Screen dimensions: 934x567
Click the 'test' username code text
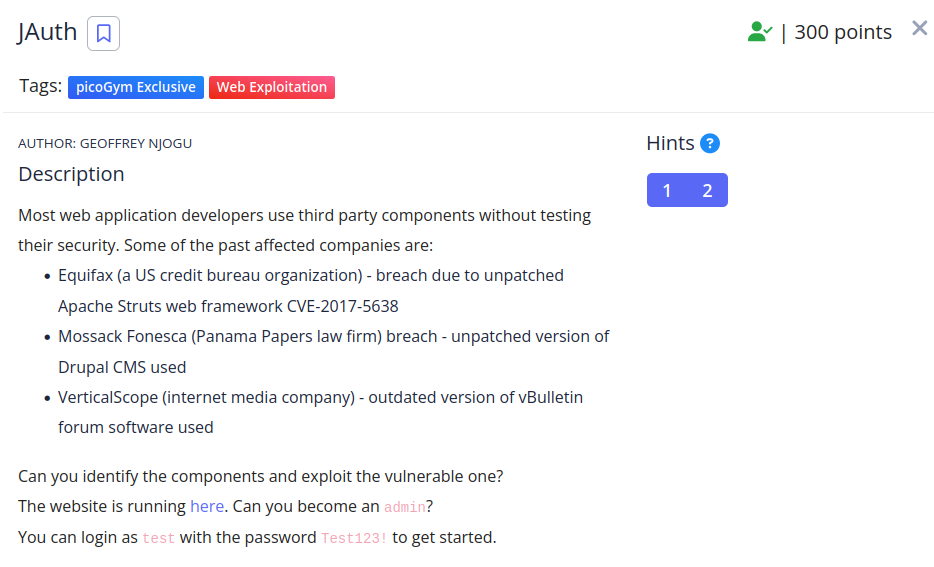point(158,538)
